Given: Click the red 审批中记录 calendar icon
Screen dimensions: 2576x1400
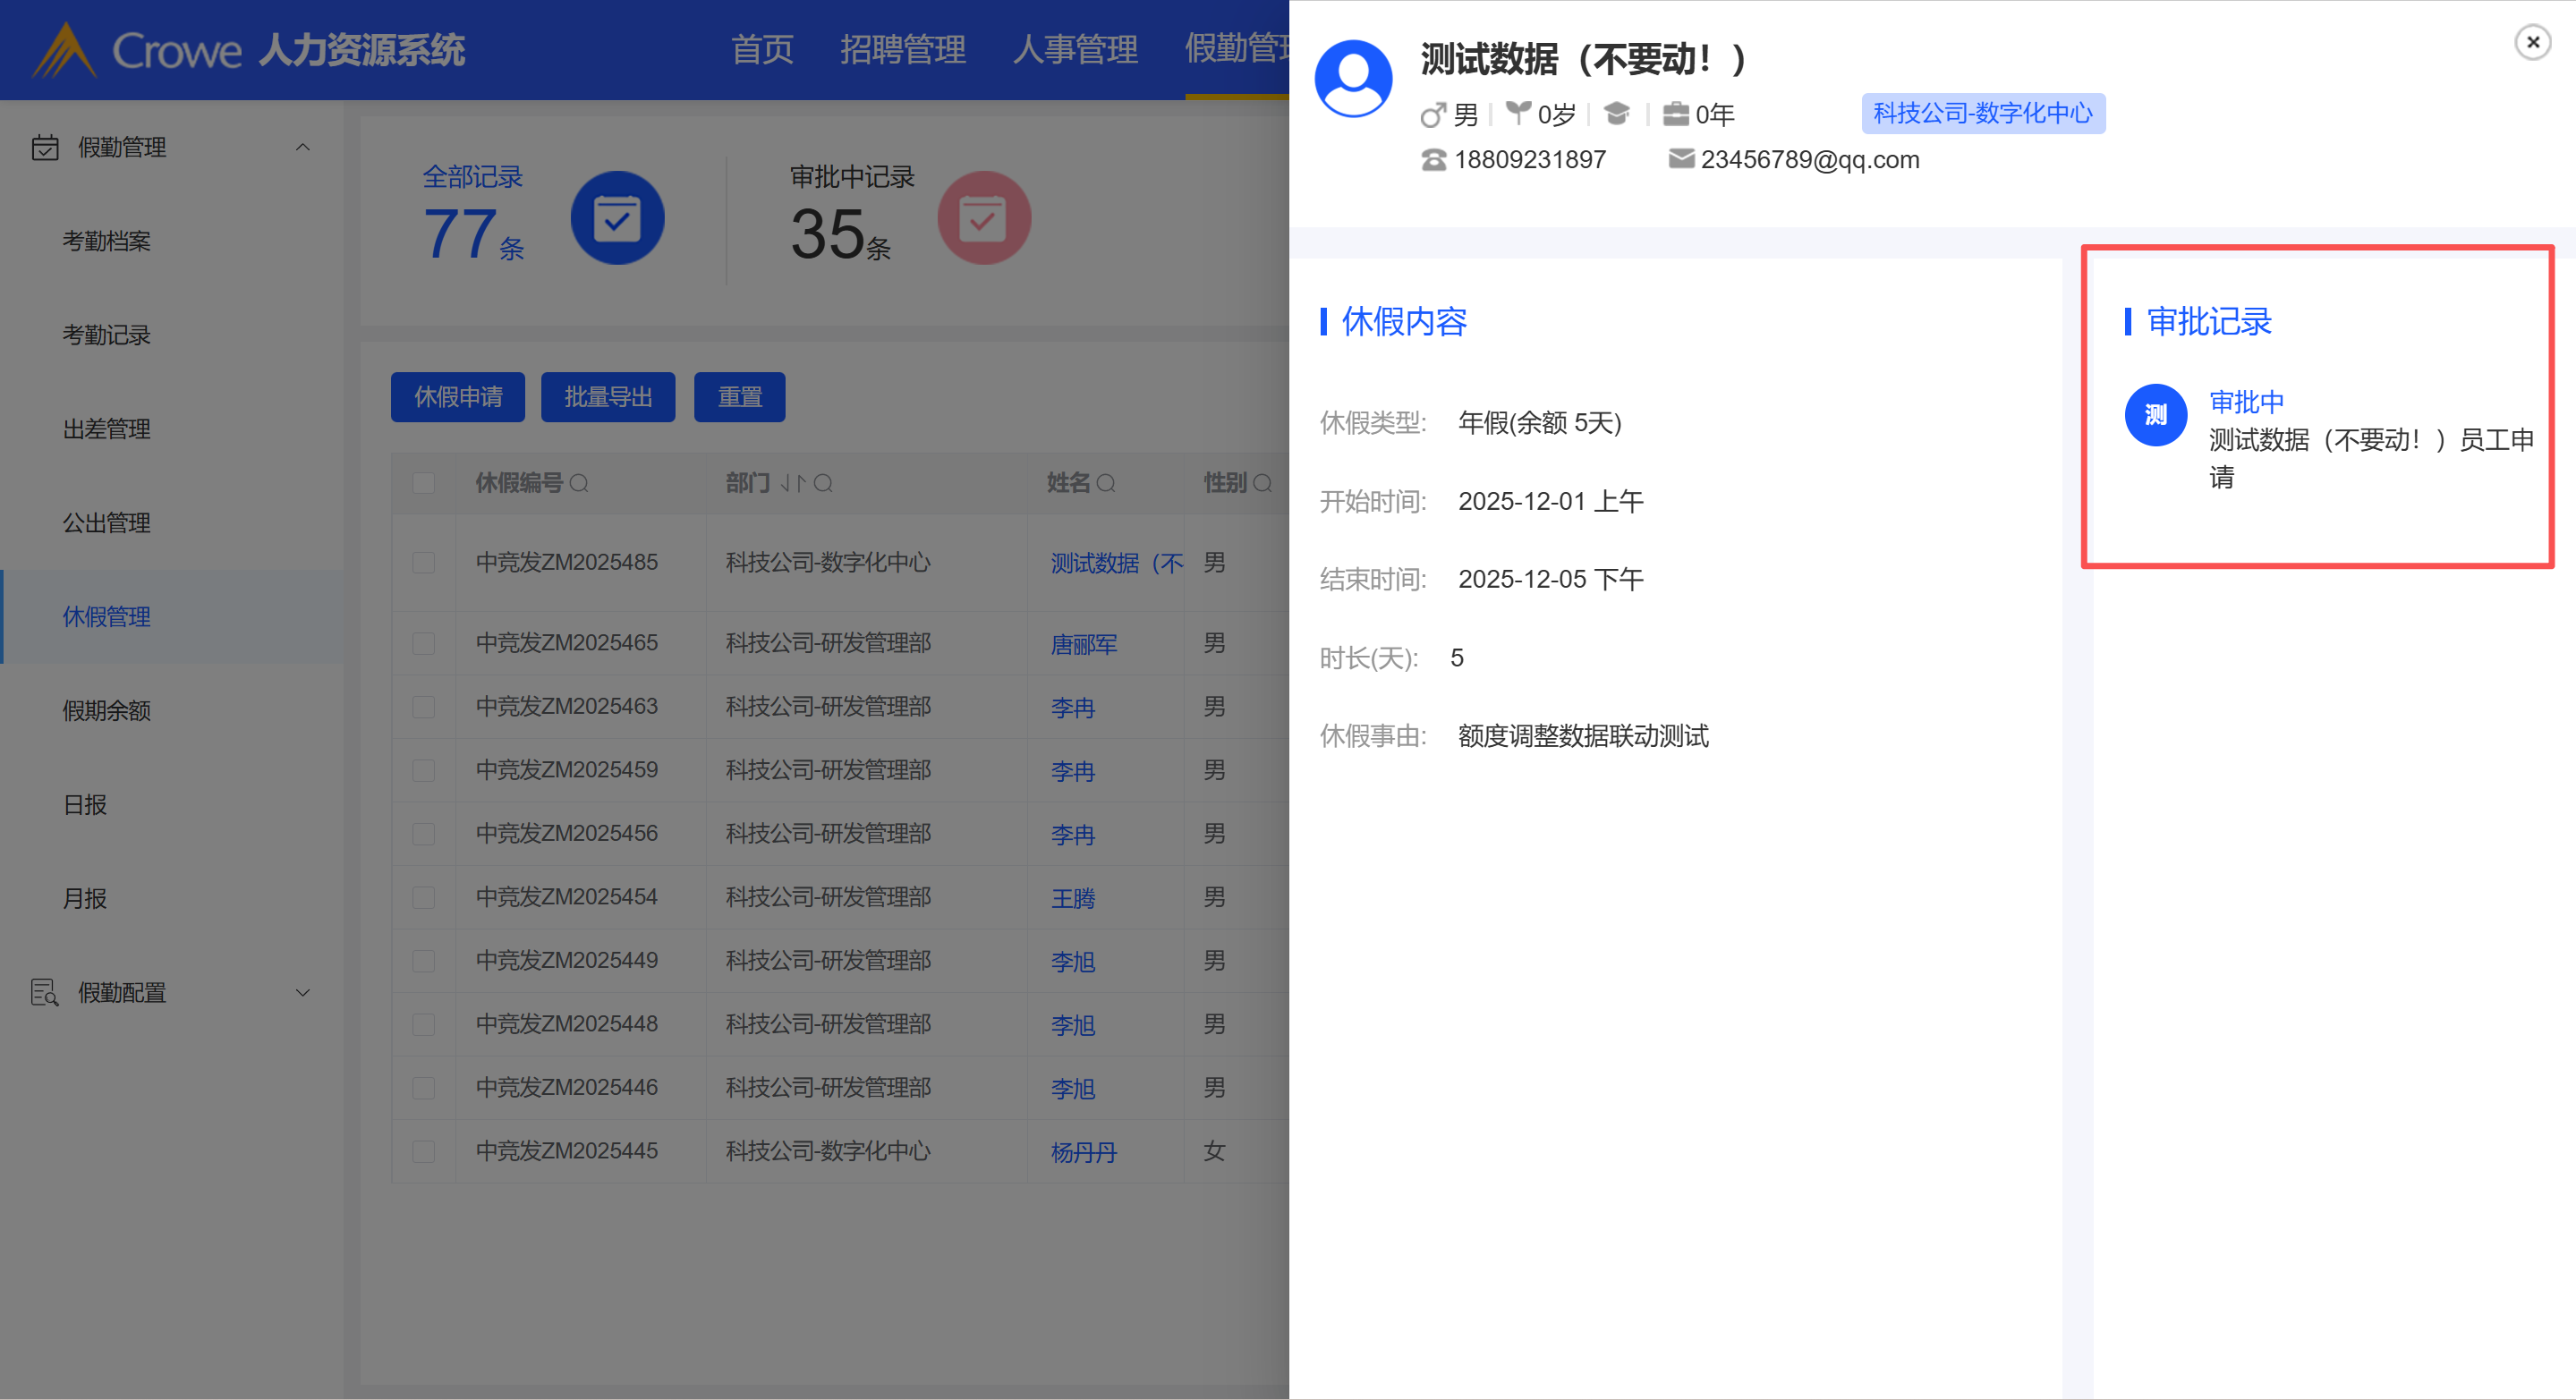Looking at the screenshot, I should [983, 218].
